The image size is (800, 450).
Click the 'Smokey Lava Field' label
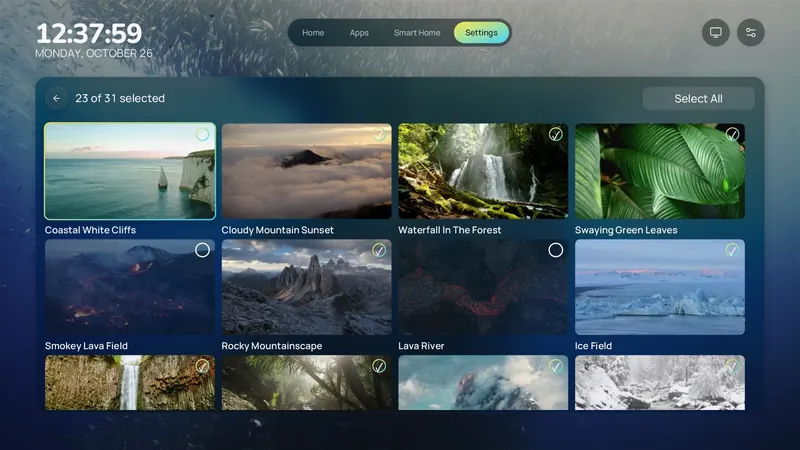click(86, 346)
